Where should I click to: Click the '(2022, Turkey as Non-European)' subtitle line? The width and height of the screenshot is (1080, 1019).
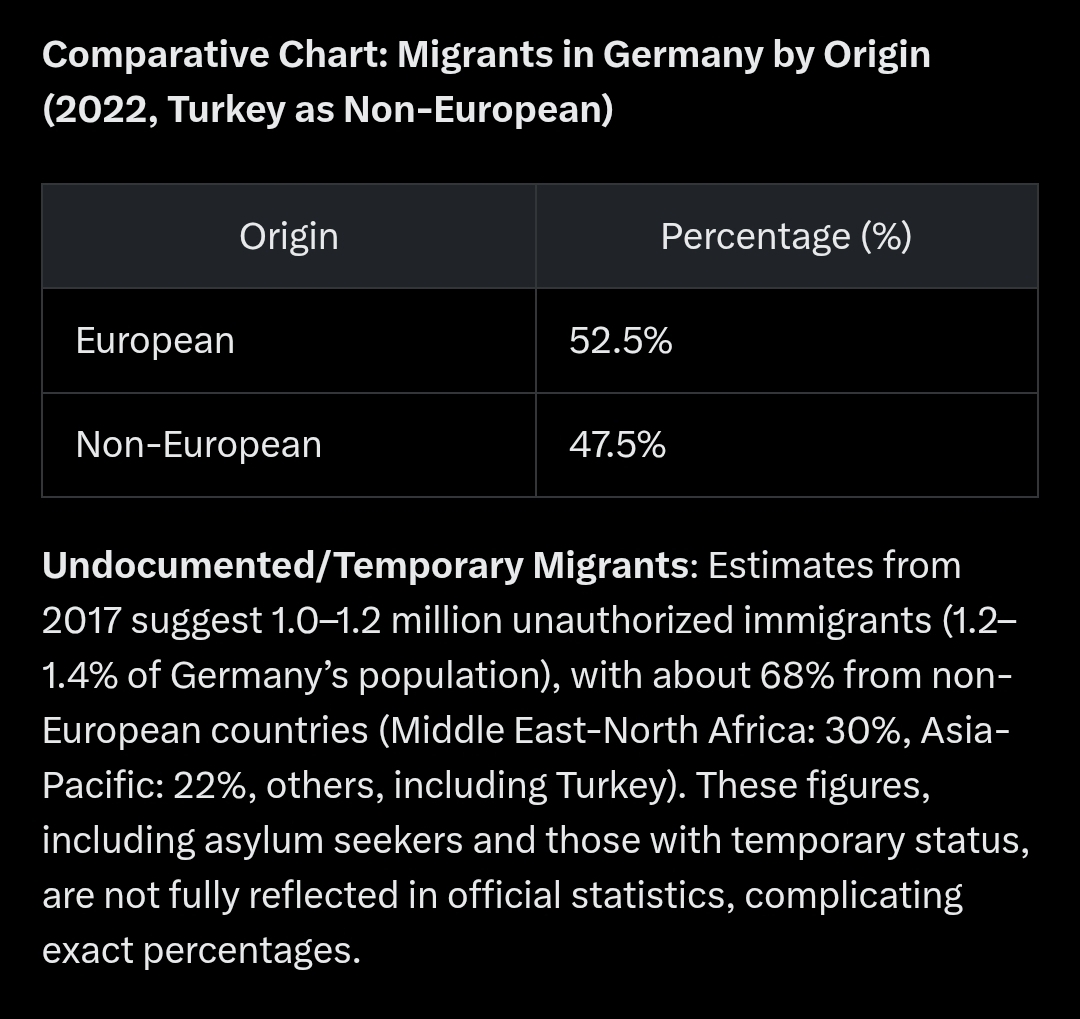click(327, 109)
